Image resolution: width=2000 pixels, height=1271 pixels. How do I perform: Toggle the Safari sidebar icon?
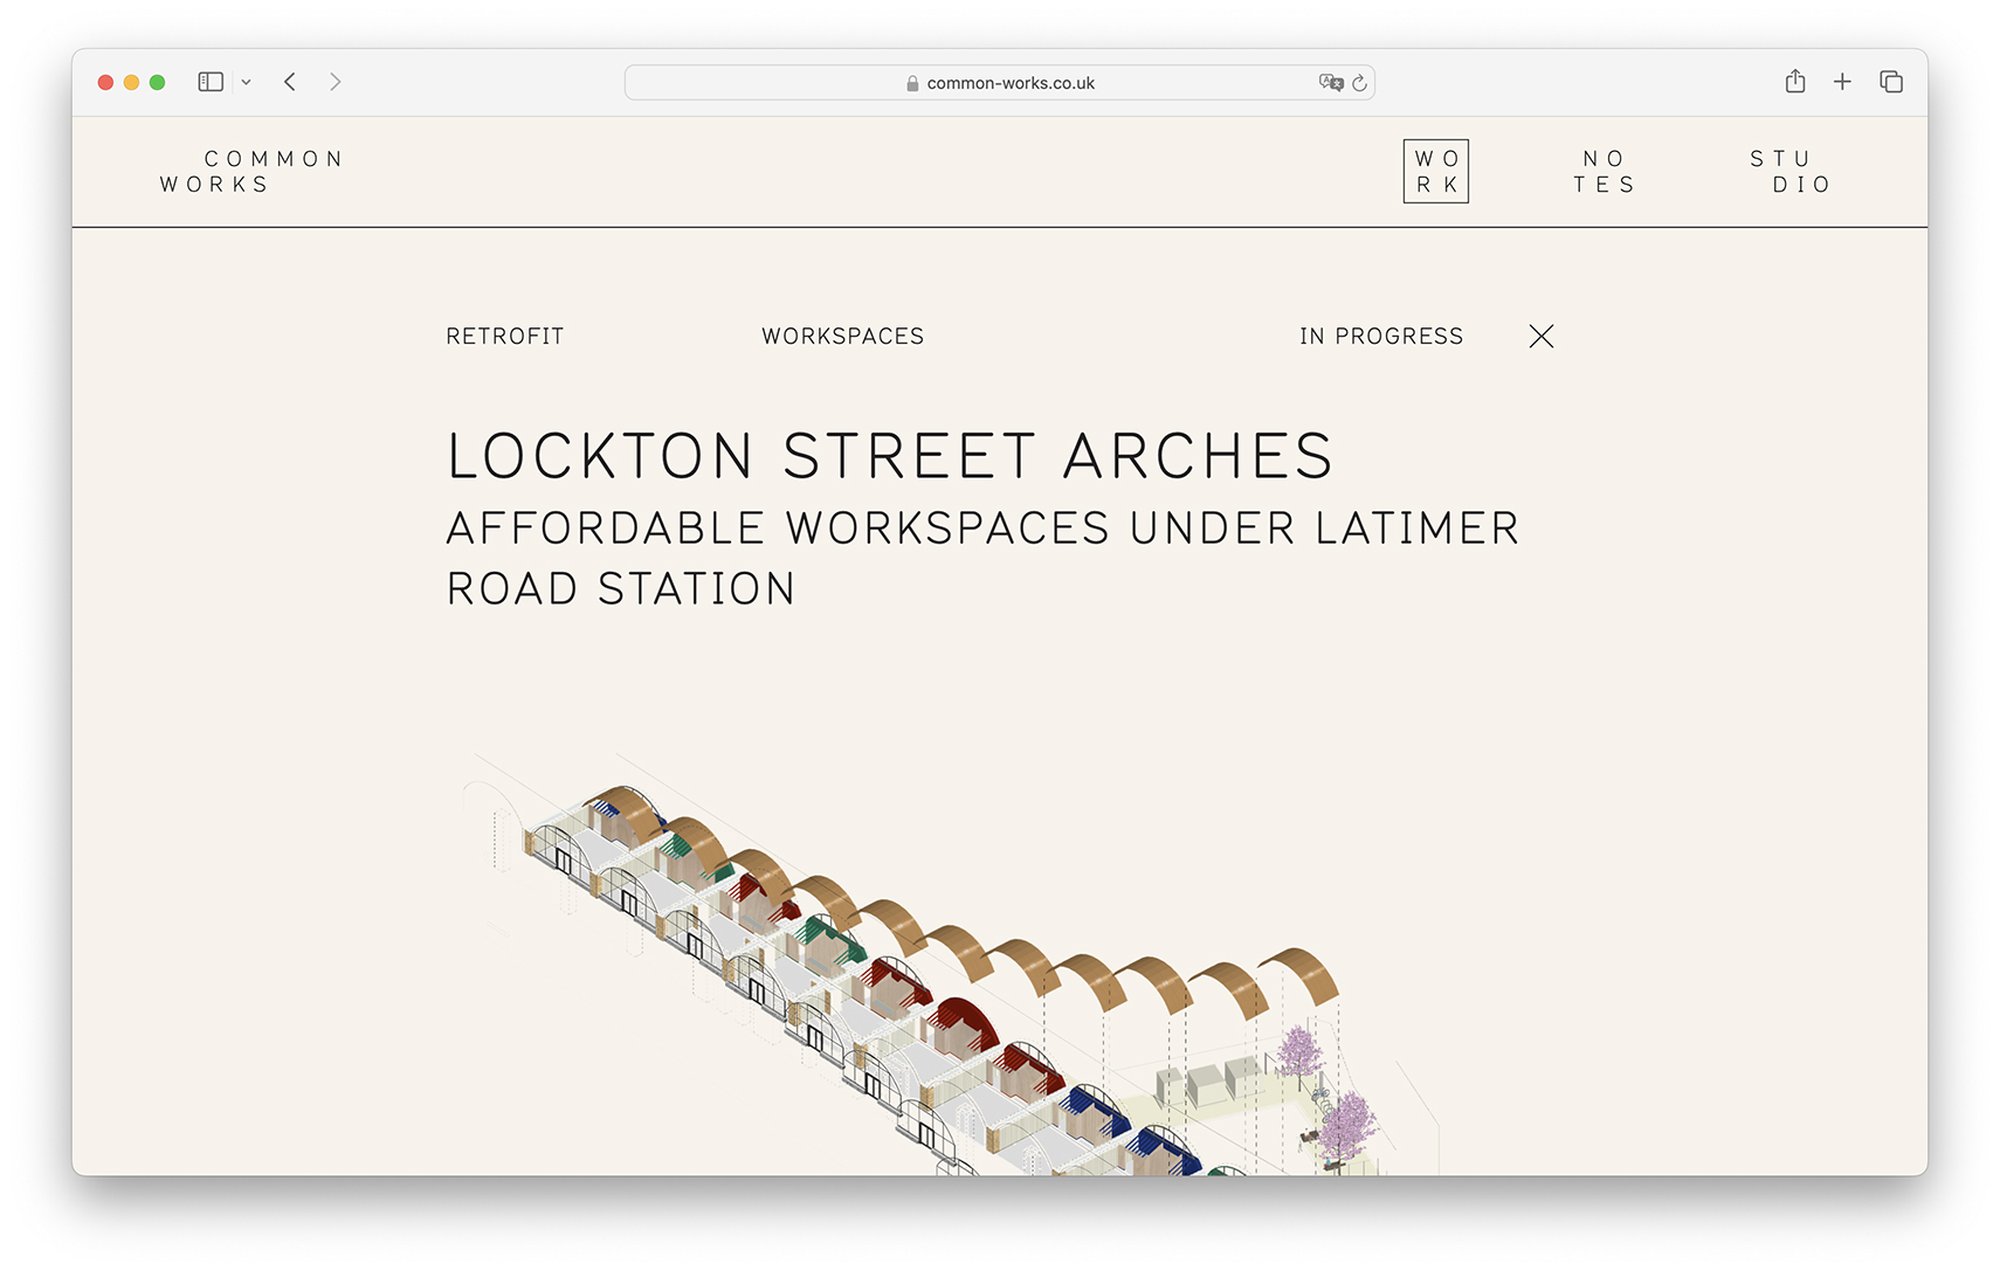[x=210, y=82]
